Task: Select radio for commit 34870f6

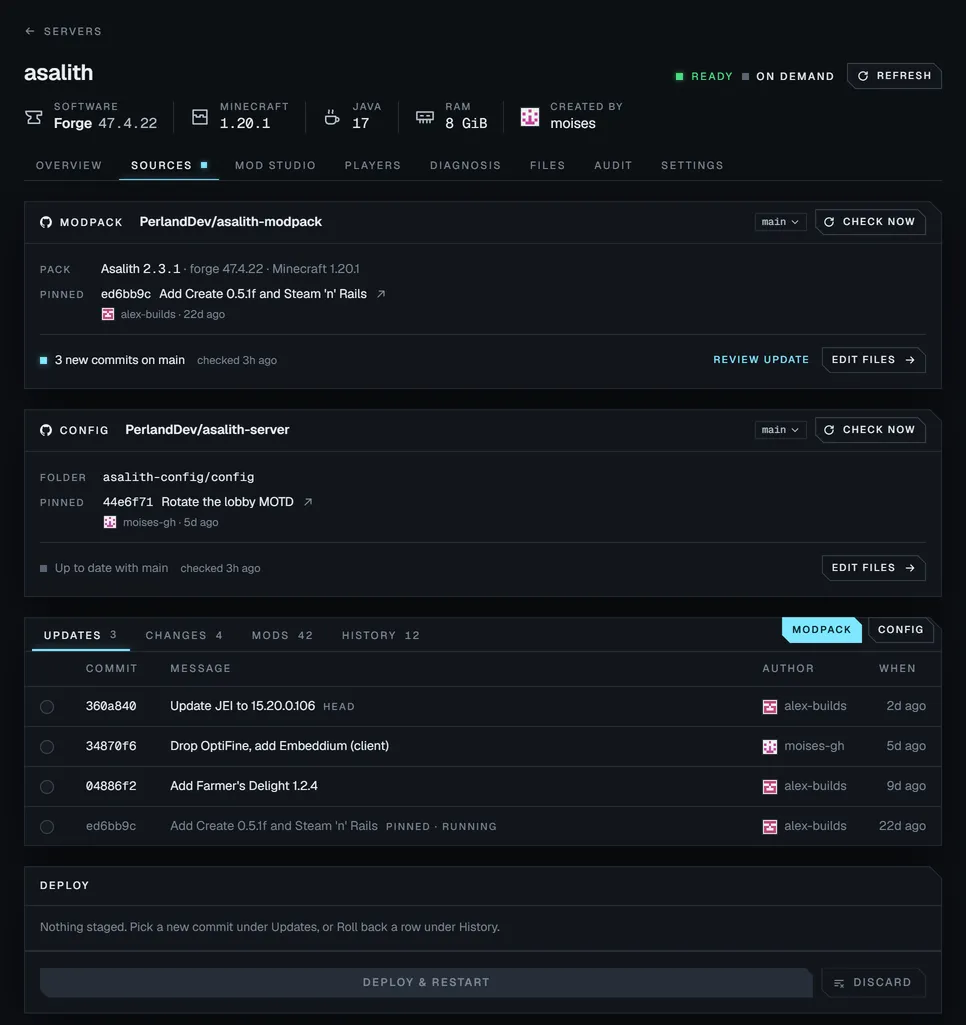Action: pos(47,747)
